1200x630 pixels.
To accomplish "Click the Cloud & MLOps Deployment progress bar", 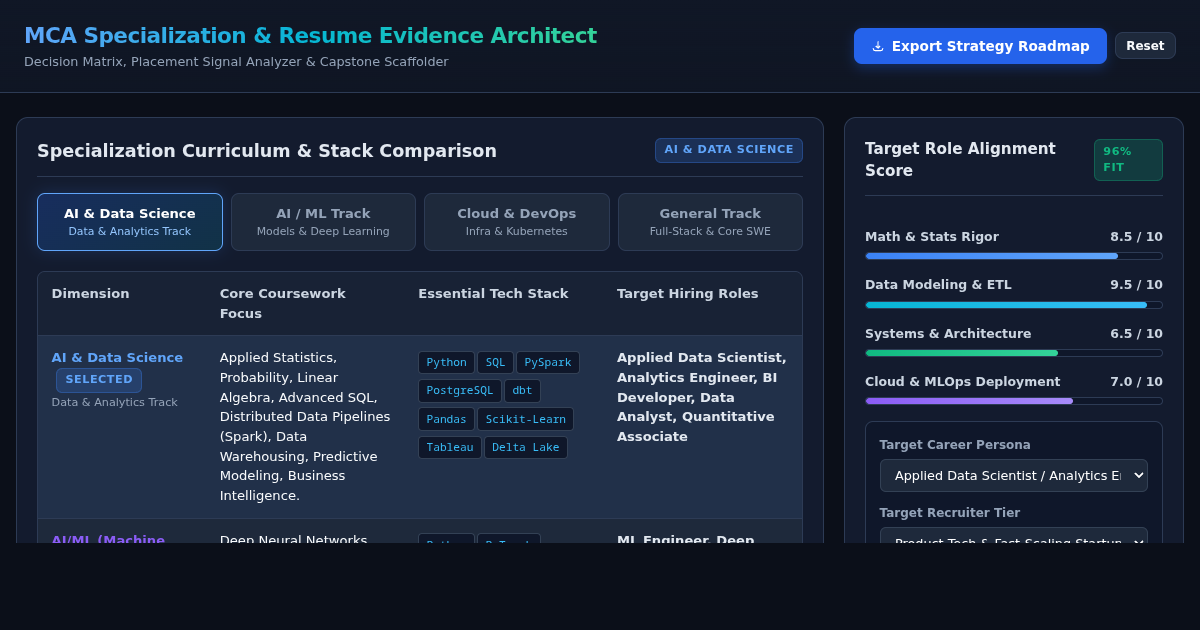I will pyautogui.click(x=1014, y=401).
